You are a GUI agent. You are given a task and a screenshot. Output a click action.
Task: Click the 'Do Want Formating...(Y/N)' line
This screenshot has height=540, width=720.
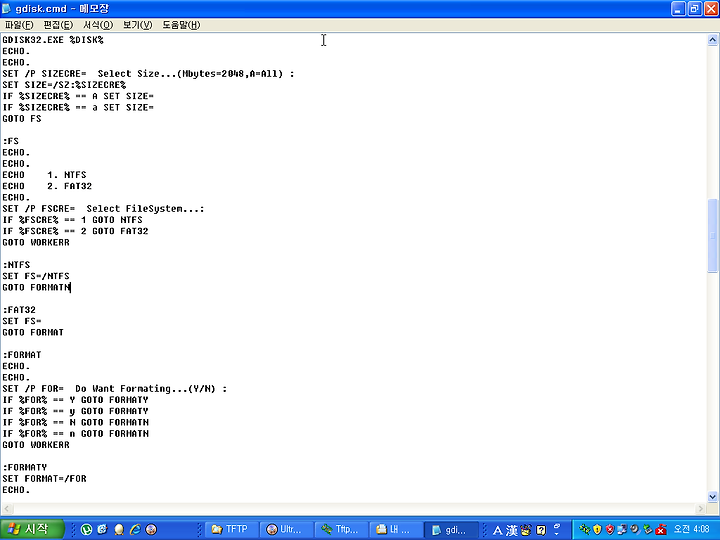pos(114,388)
